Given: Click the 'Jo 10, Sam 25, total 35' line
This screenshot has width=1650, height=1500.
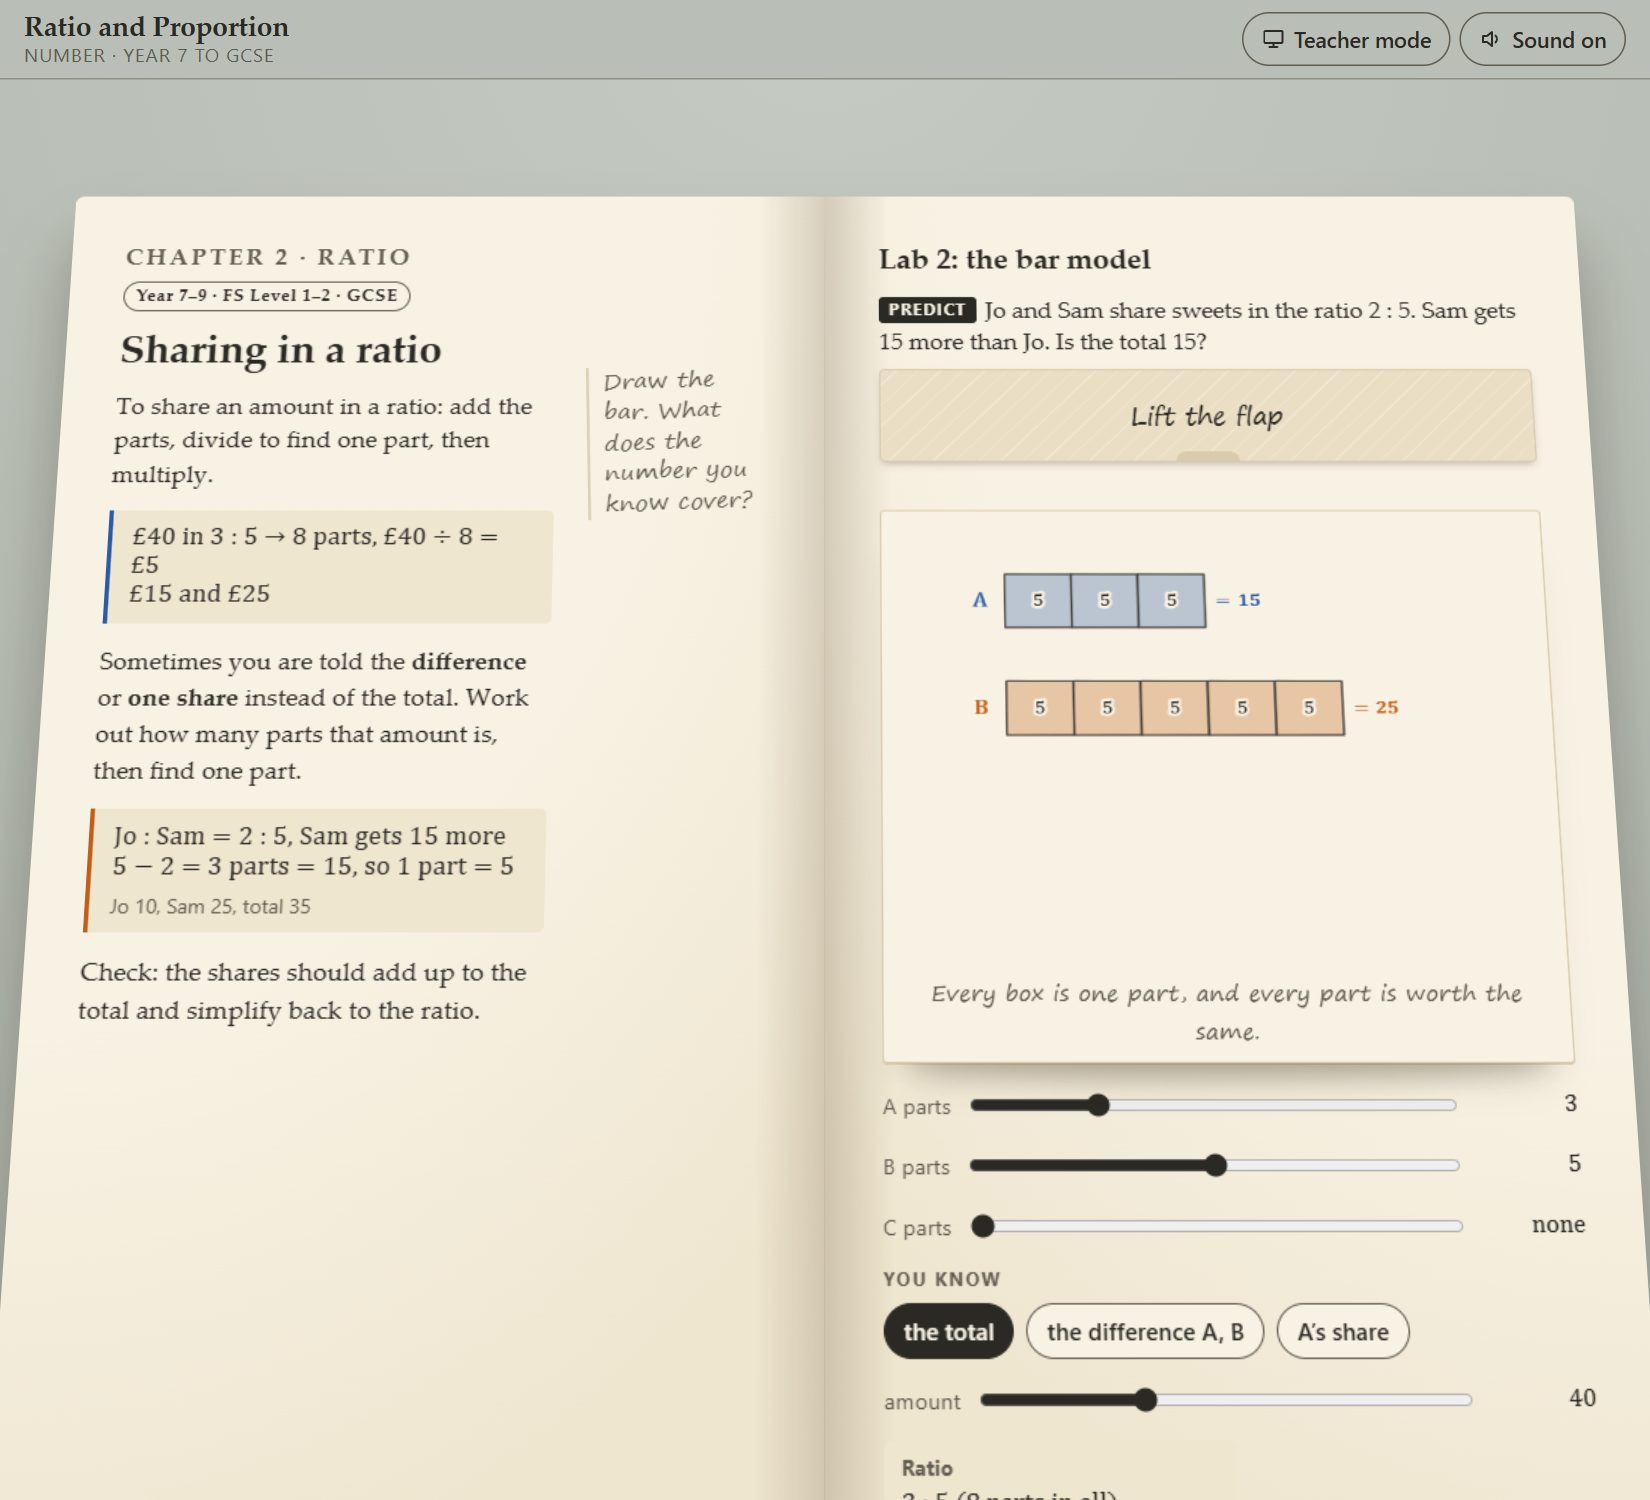Looking at the screenshot, I should pos(210,907).
